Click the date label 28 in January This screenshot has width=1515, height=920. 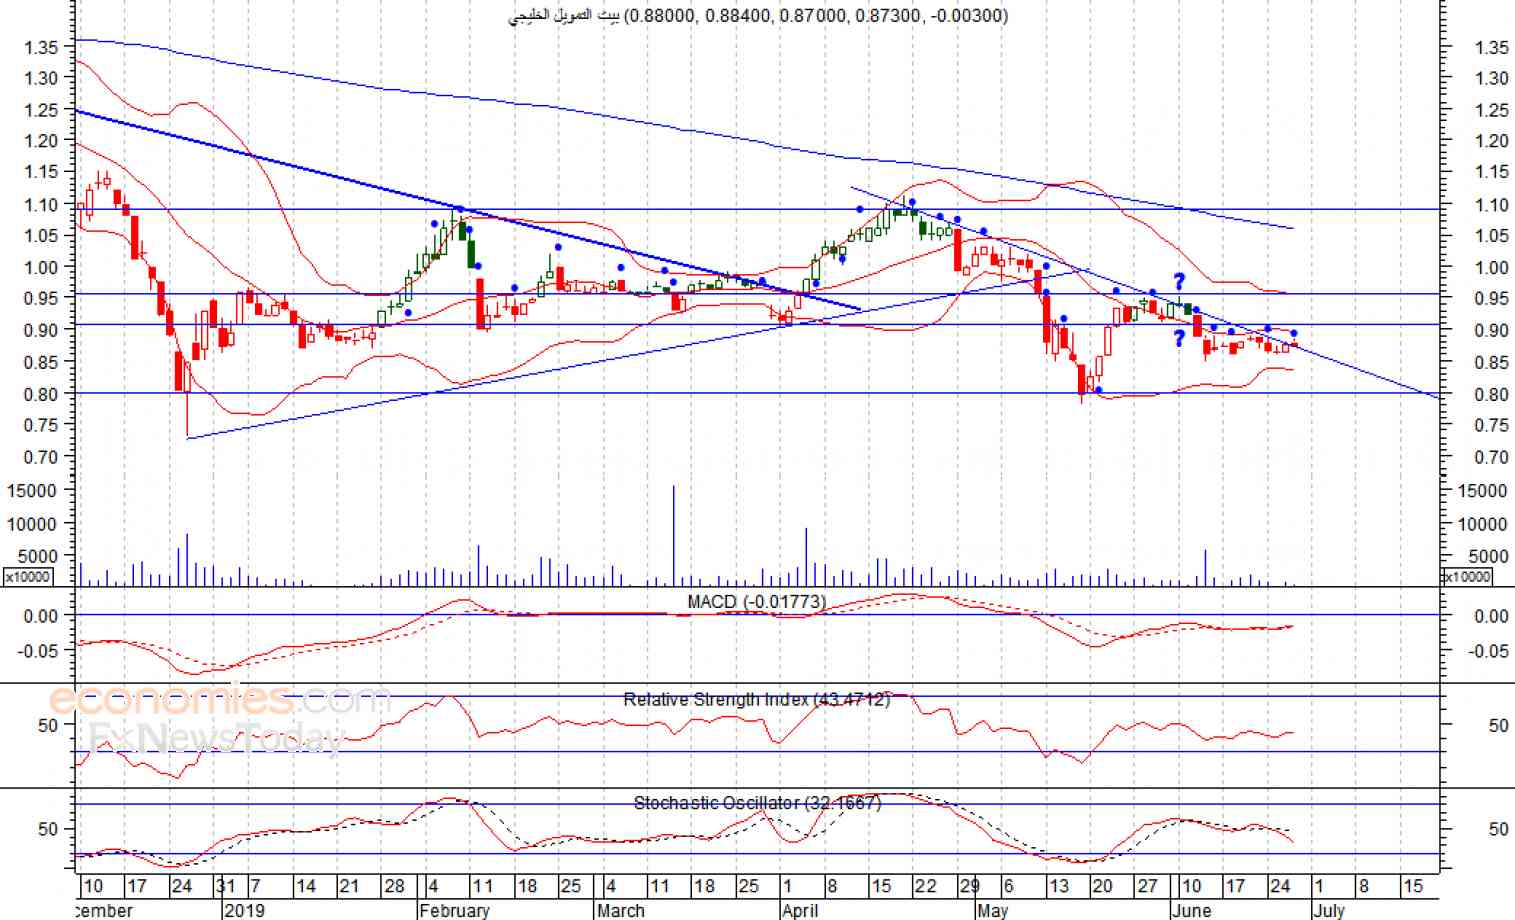394,886
